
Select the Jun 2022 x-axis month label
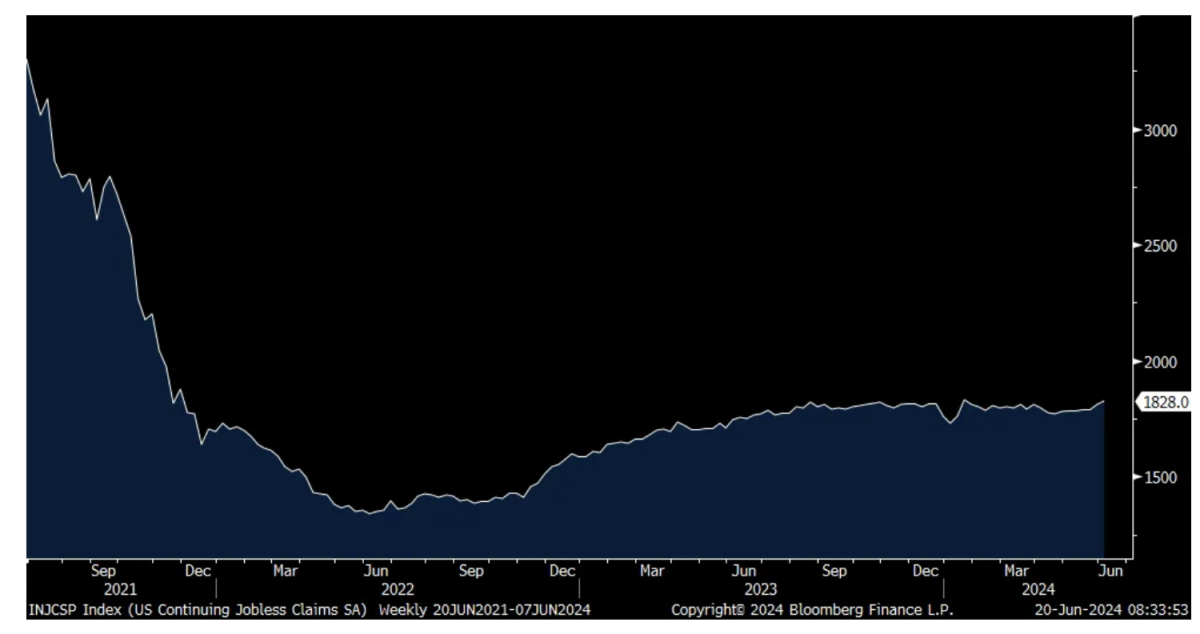tap(375, 571)
